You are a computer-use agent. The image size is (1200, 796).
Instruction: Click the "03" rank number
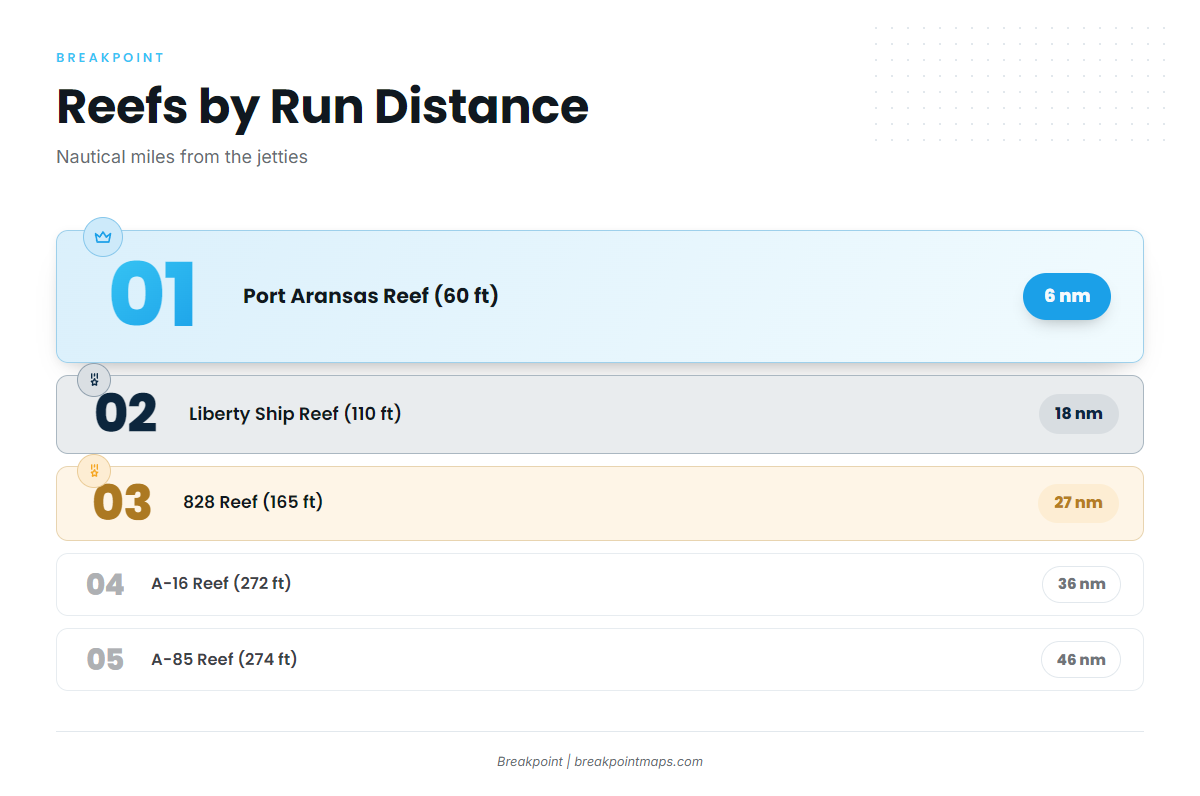122,503
